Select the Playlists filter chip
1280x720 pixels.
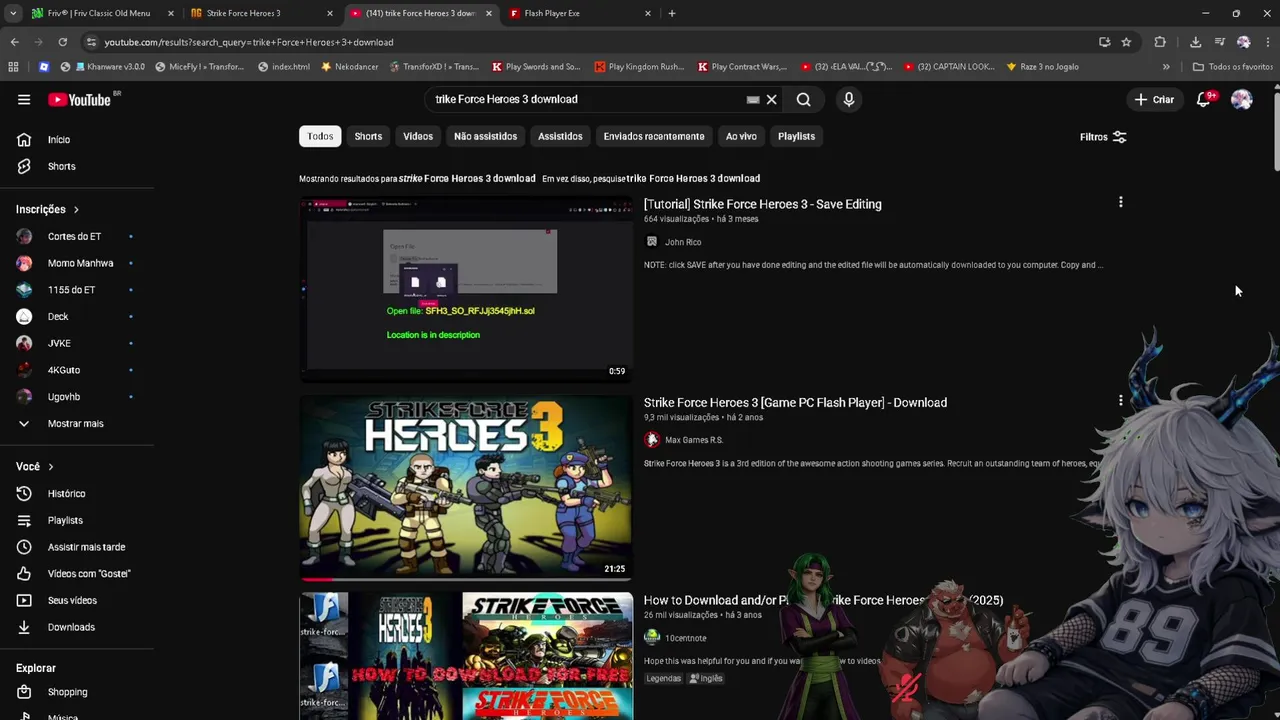[796, 136]
